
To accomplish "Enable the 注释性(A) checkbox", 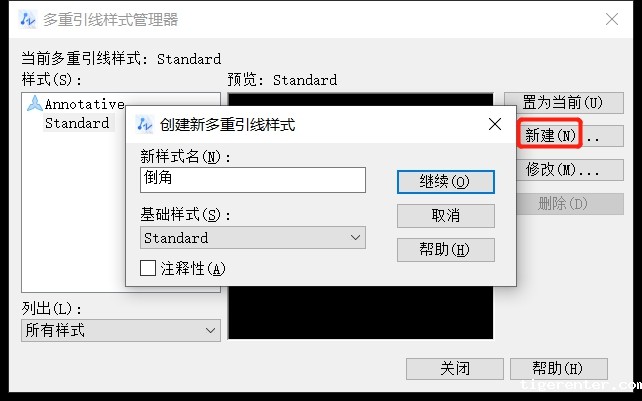I will 148,269.
